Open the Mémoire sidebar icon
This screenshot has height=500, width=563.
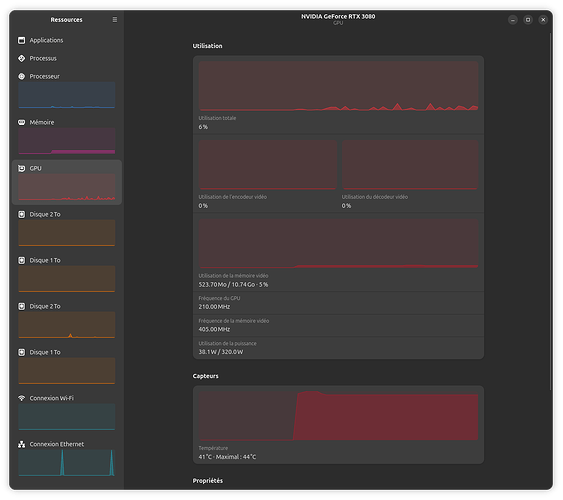point(22,122)
